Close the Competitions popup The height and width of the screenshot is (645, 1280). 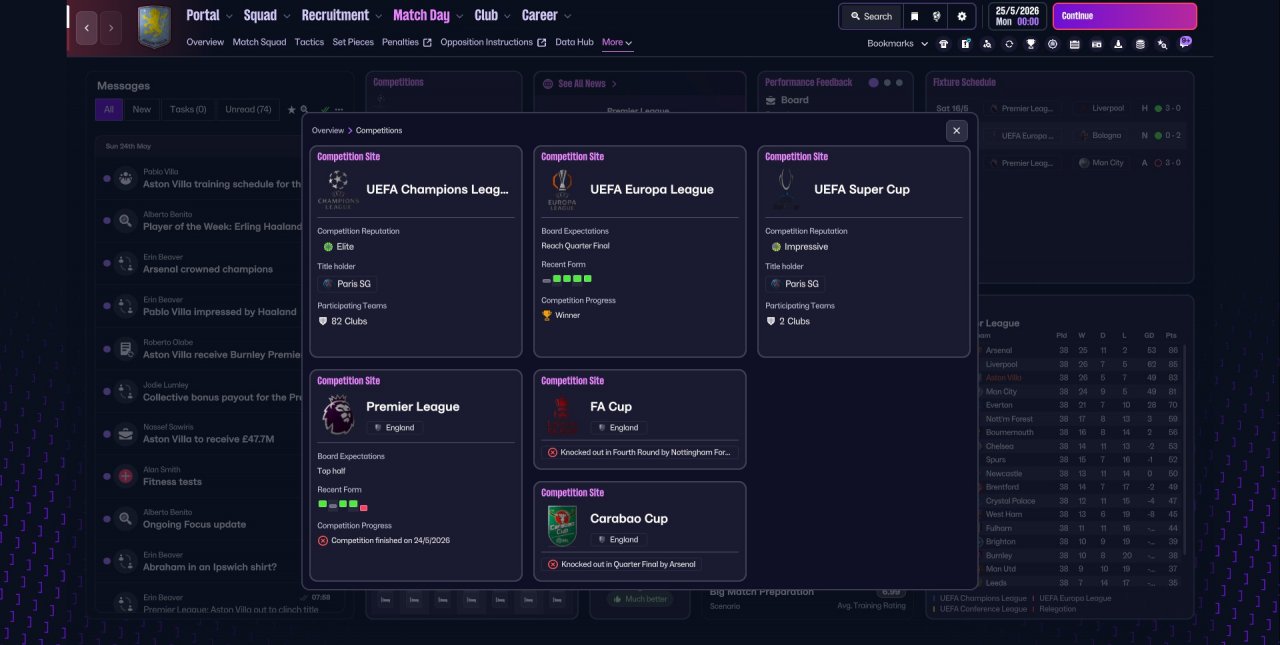click(x=957, y=131)
